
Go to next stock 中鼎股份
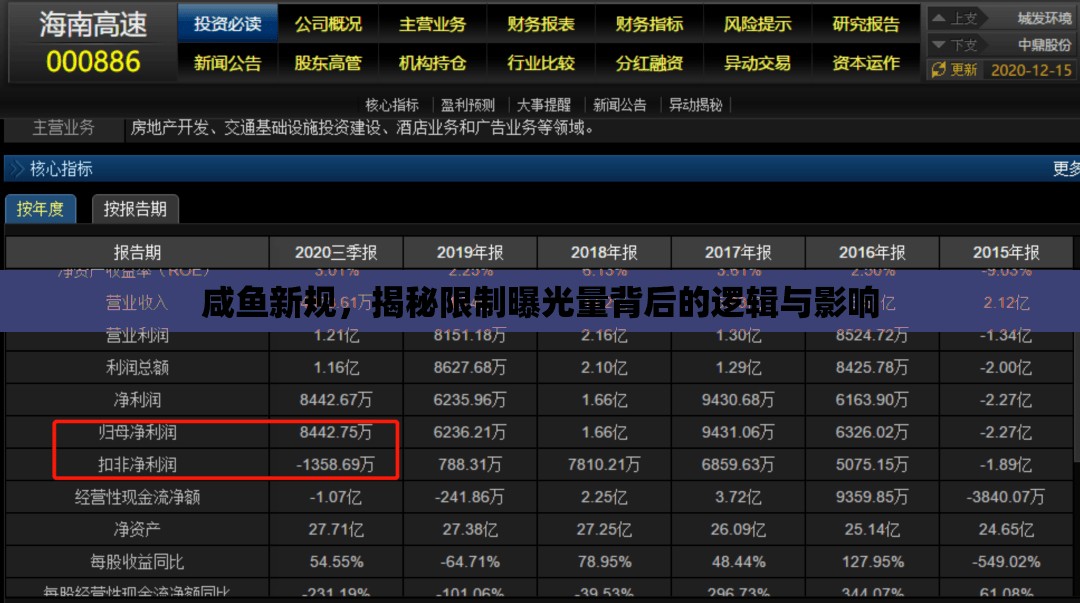click(x=1044, y=45)
